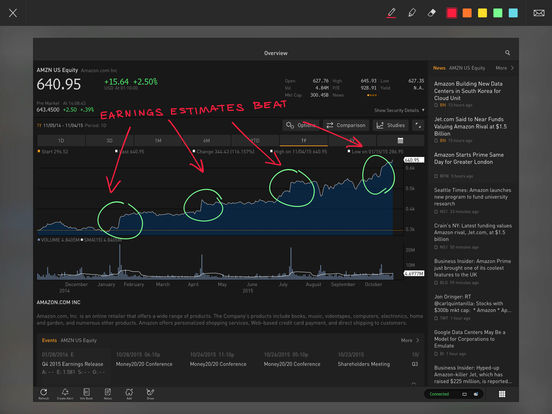Open the grid menu icon at bottom right

coord(502,394)
